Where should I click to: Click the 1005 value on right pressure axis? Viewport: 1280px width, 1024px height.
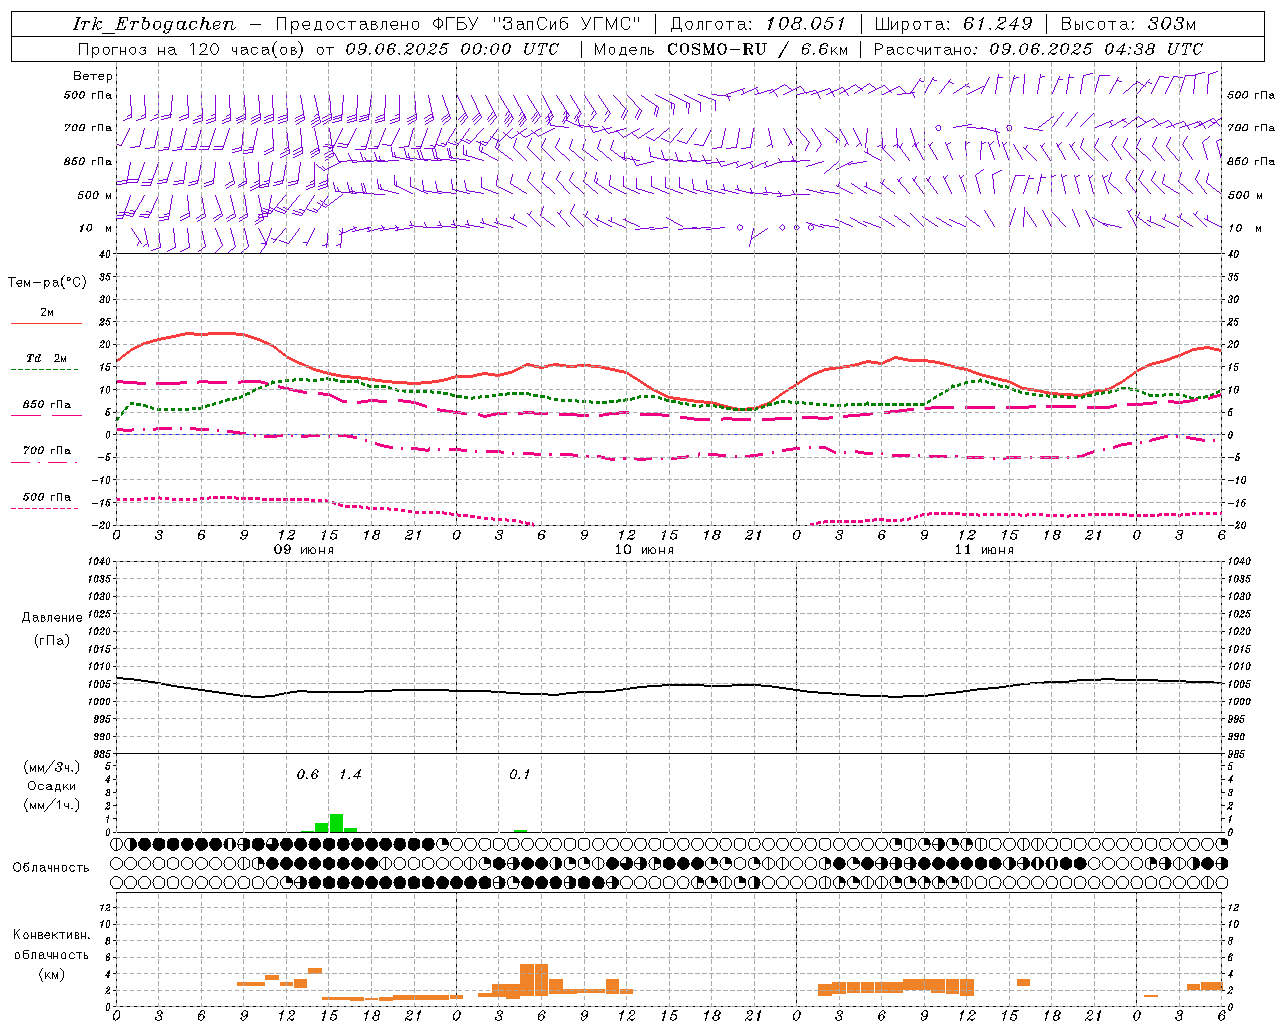(x=1239, y=684)
